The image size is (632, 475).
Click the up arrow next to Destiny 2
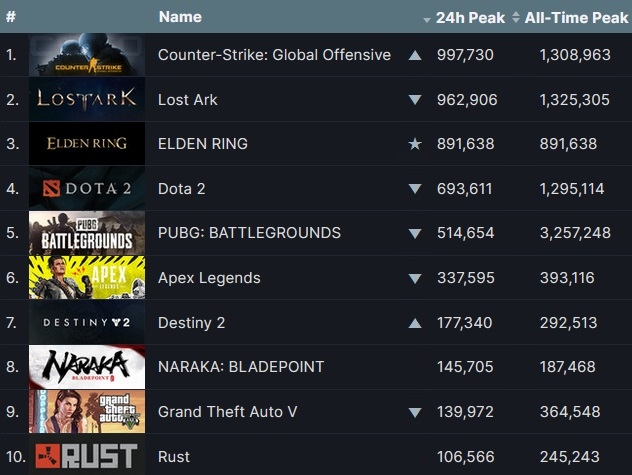(415, 322)
